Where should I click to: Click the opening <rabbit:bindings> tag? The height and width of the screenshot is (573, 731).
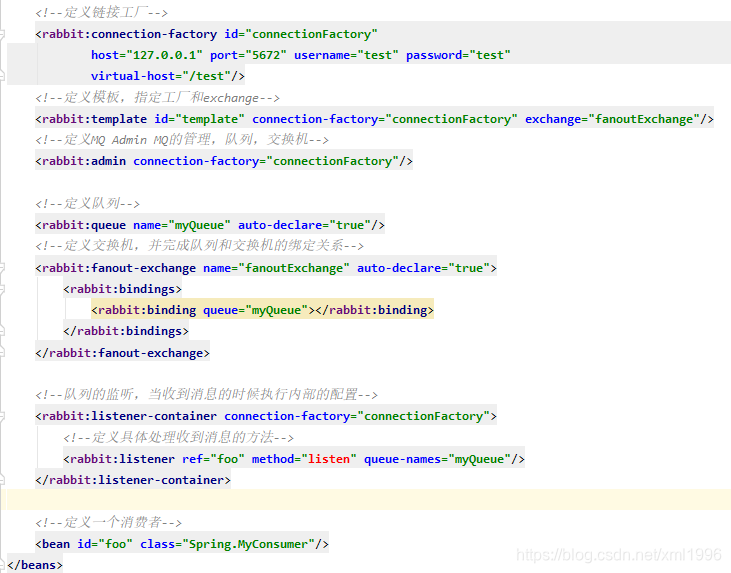(123, 289)
